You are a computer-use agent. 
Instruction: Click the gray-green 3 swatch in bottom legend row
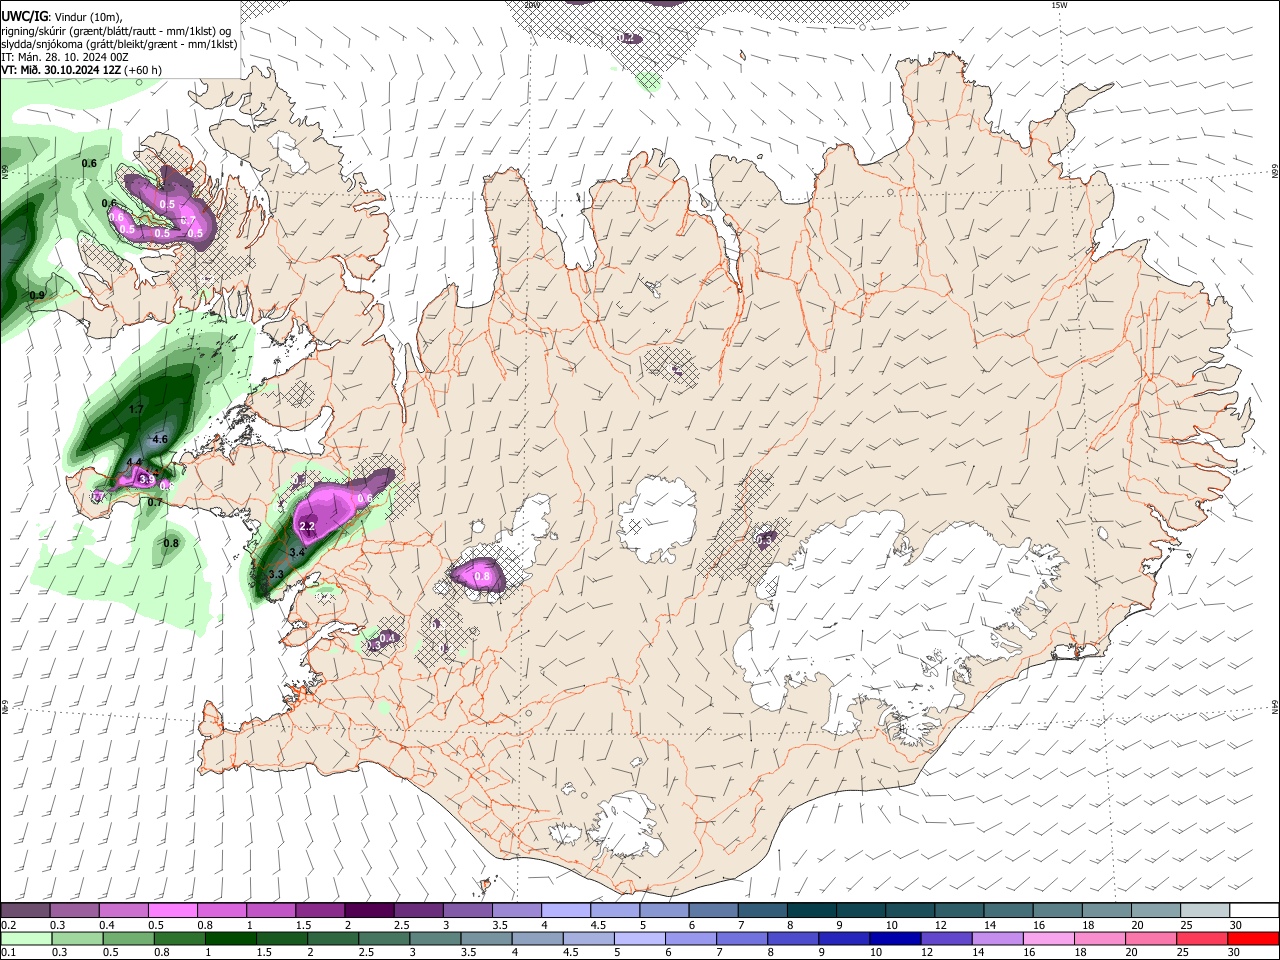pos(435,938)
